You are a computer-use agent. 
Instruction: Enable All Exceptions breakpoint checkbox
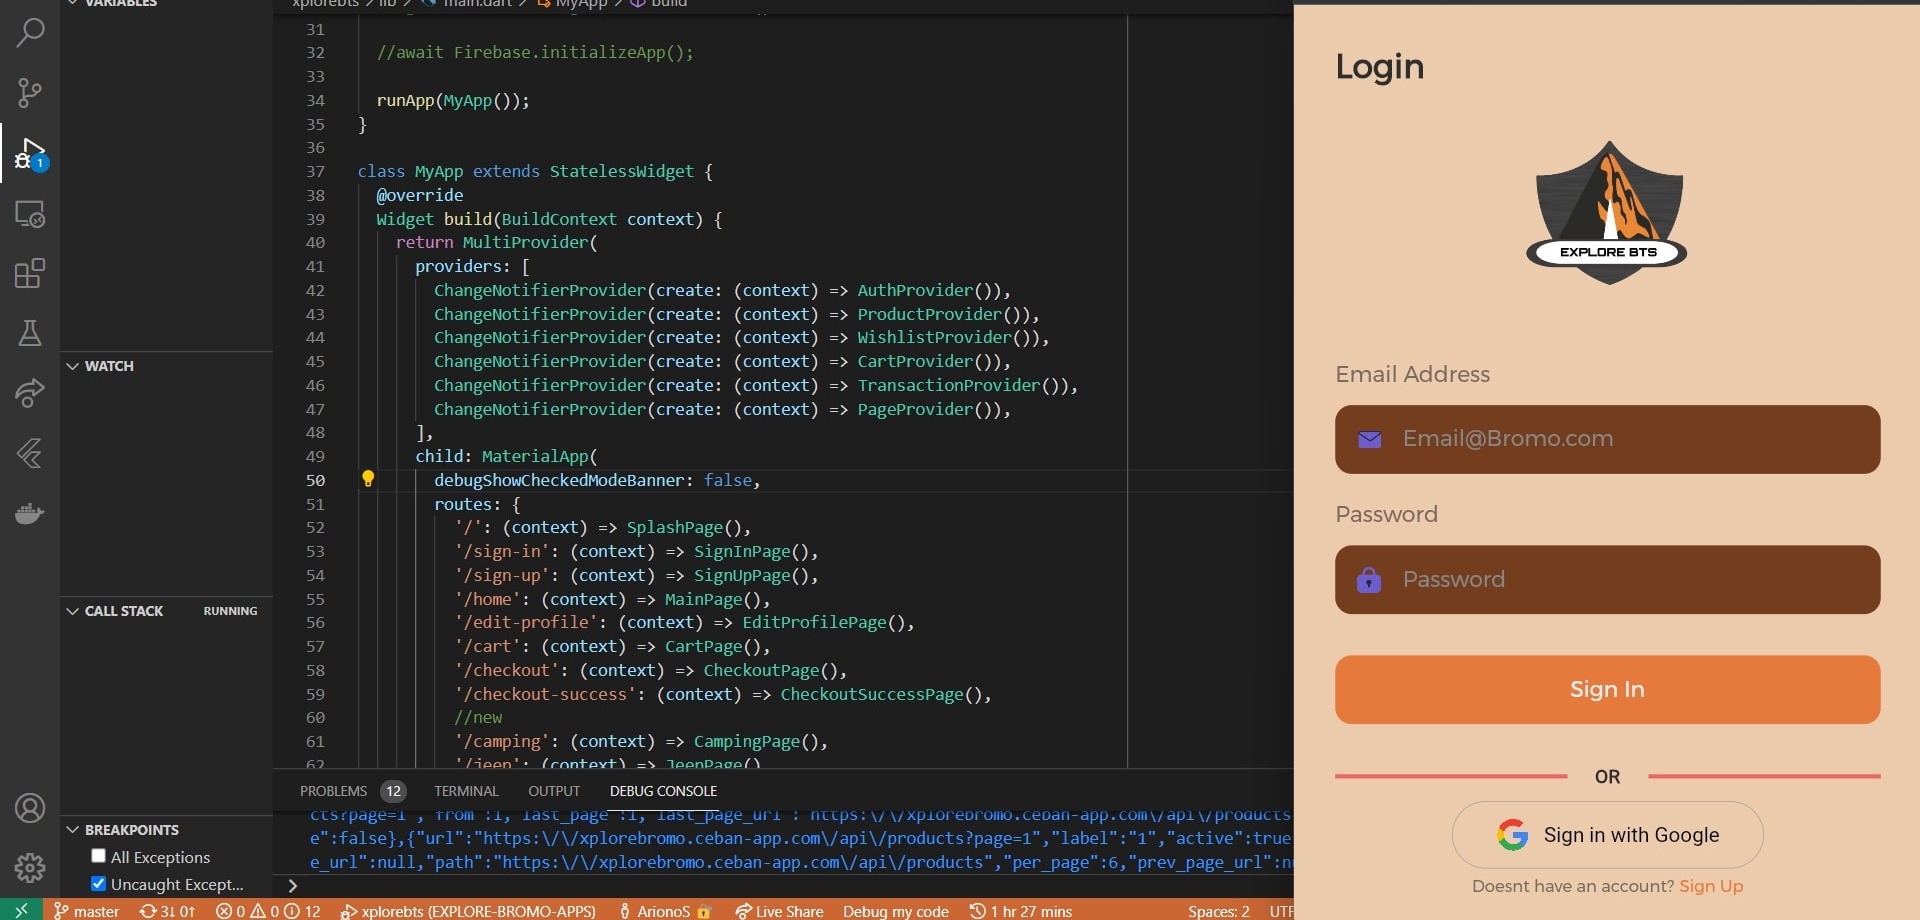(98, 856)
